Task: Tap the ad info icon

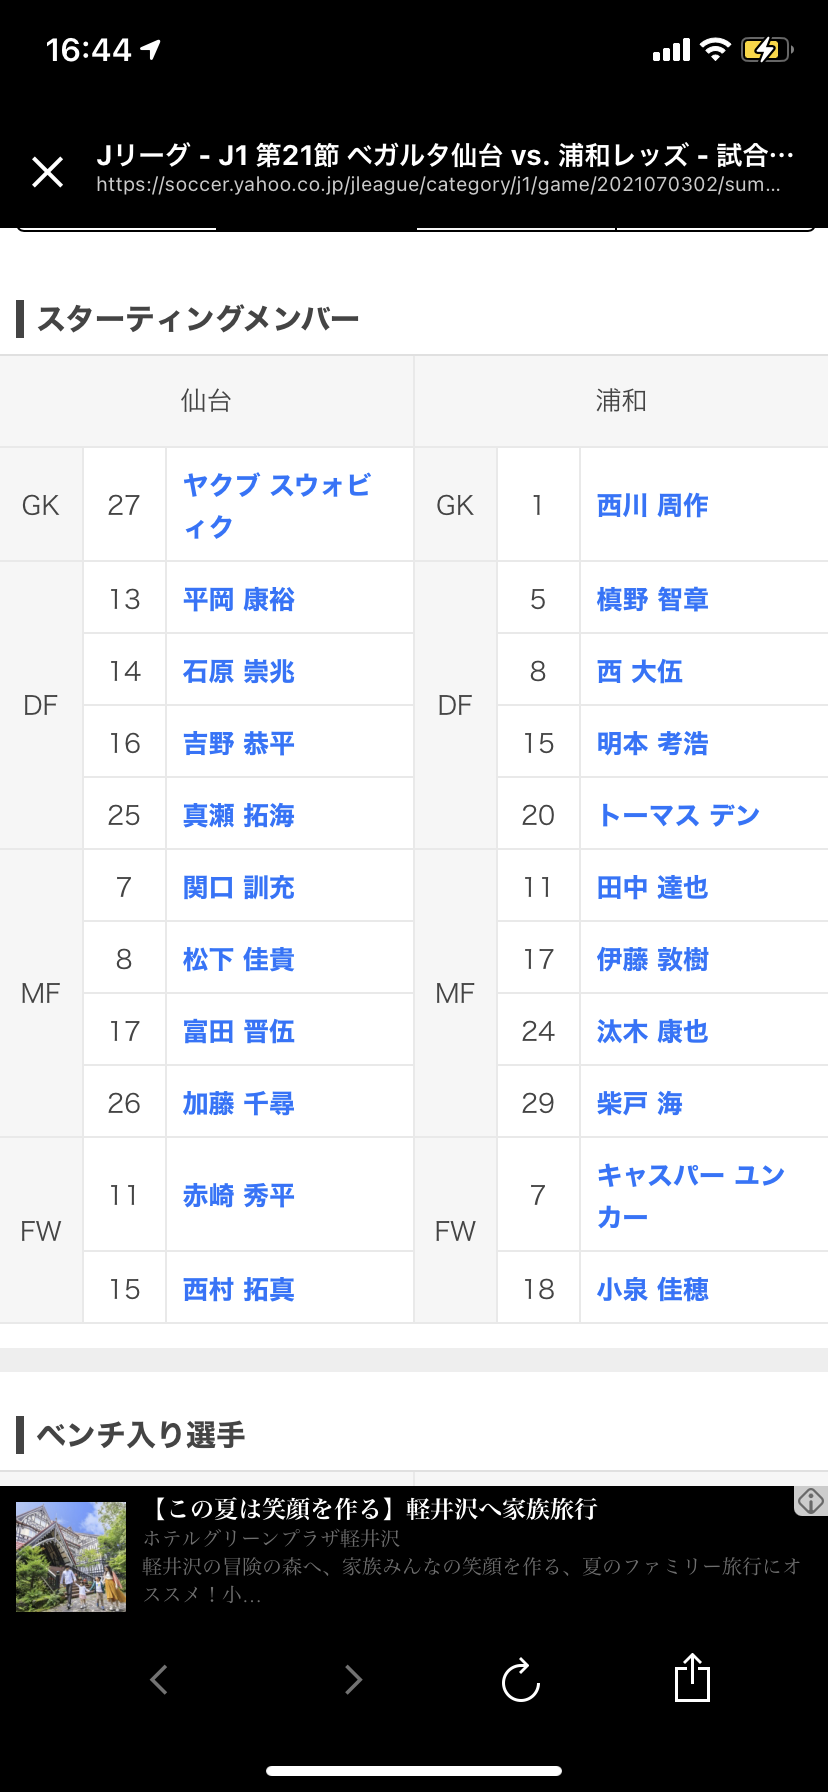Action: click(x=811, y=1500)
